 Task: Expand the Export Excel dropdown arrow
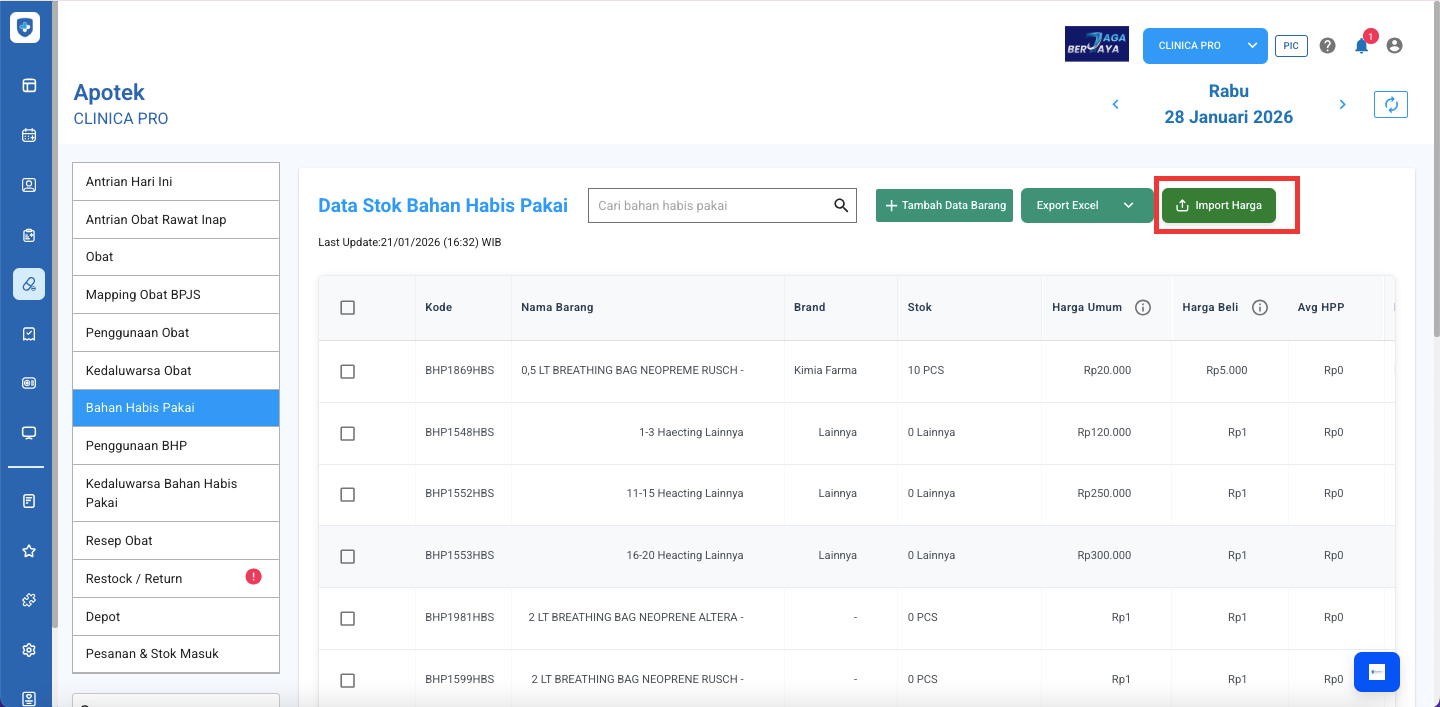click(1129, 206)
